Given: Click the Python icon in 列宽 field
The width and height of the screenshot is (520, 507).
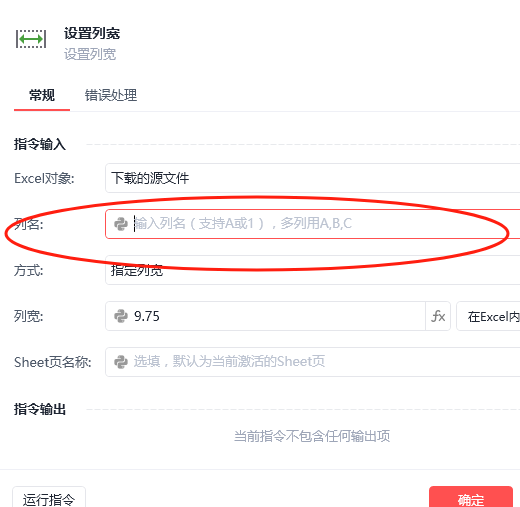Looking at the screenshot, I should point(121,316).
